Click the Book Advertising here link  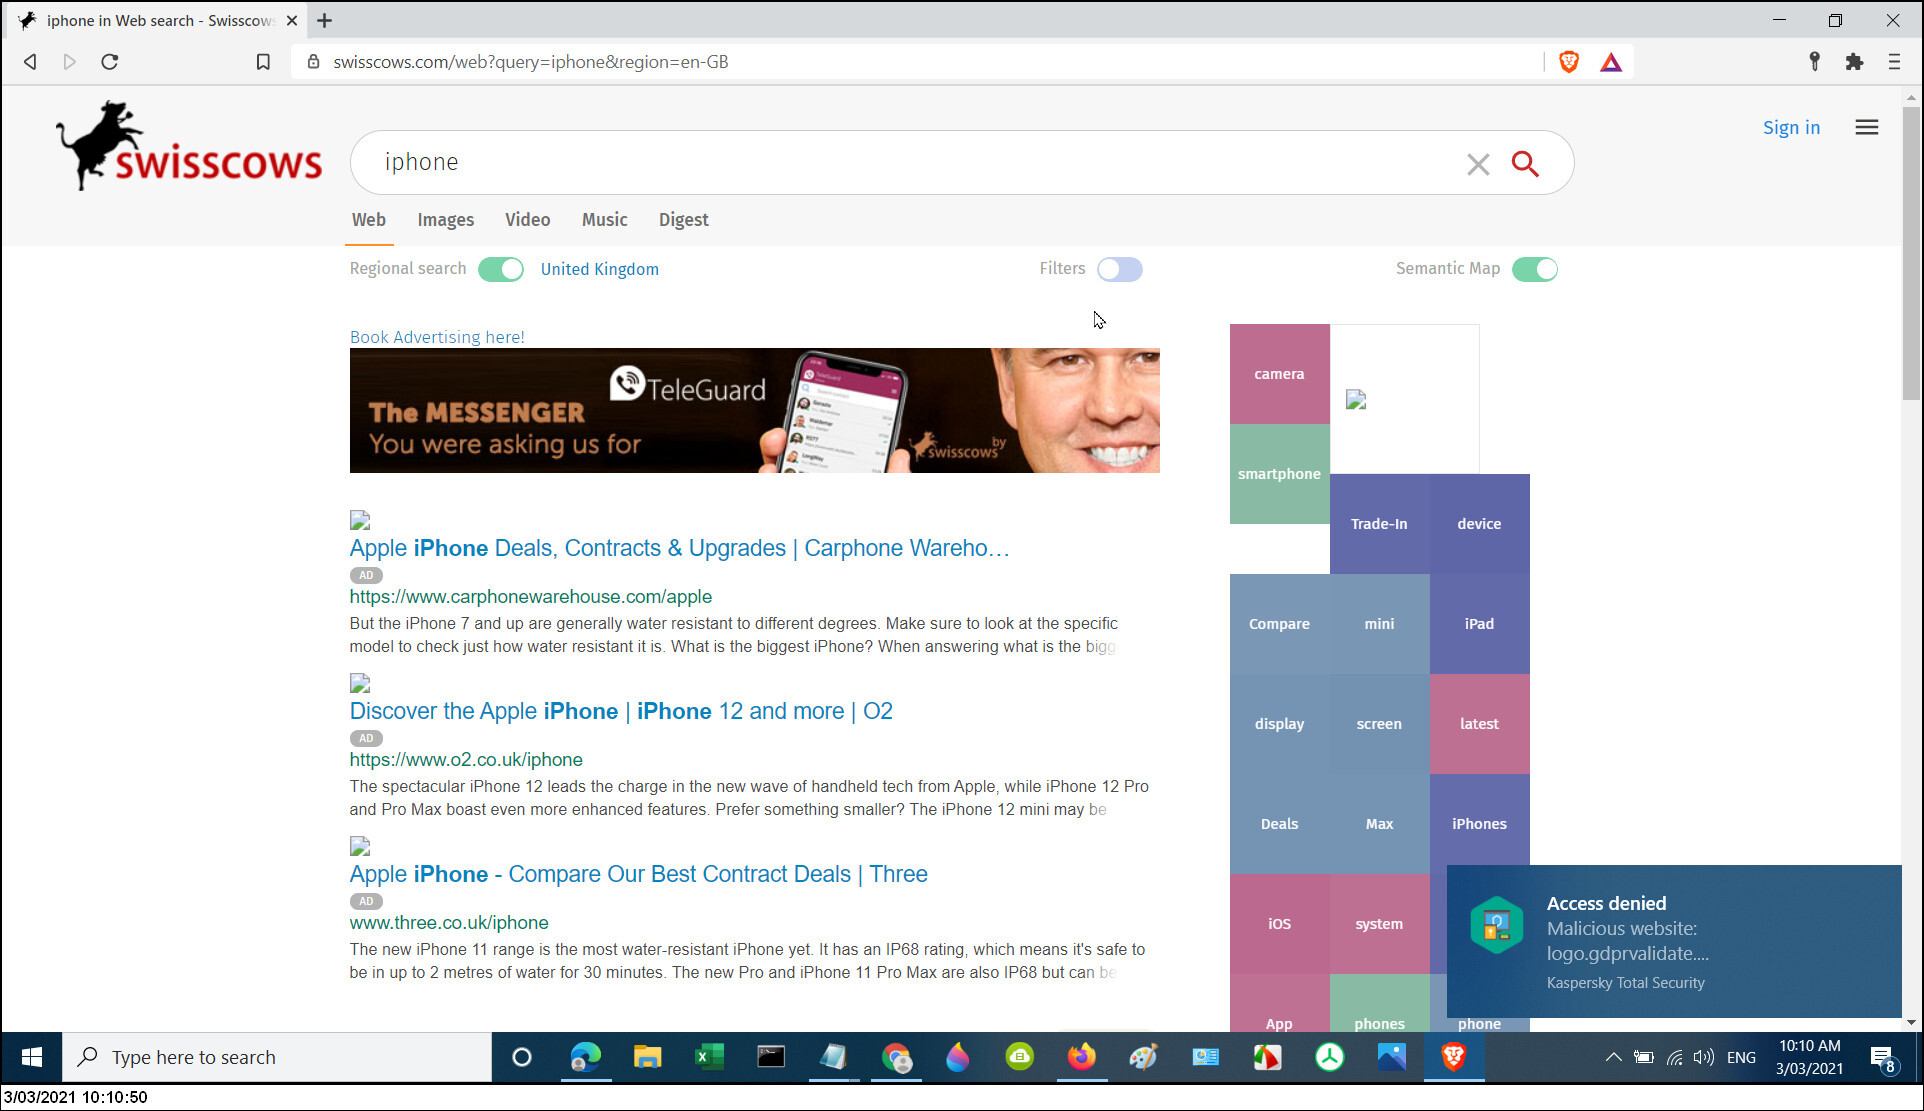[437, 337]
